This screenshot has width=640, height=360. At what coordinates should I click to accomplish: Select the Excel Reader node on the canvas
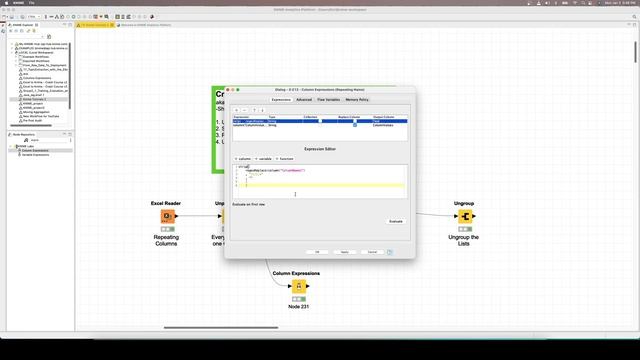pos(167,216)
